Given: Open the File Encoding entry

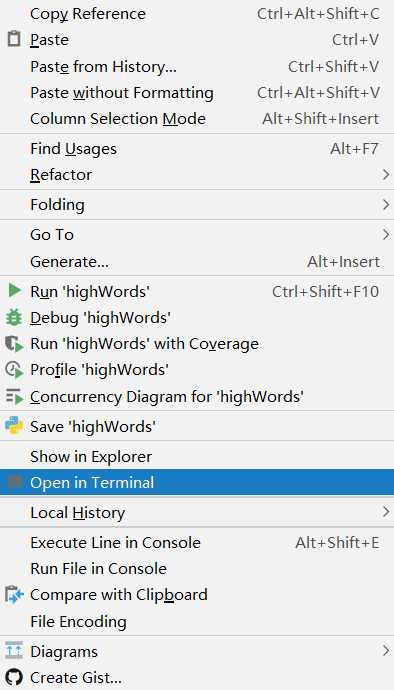Looking at the screenshot, I should click(197, 621).
